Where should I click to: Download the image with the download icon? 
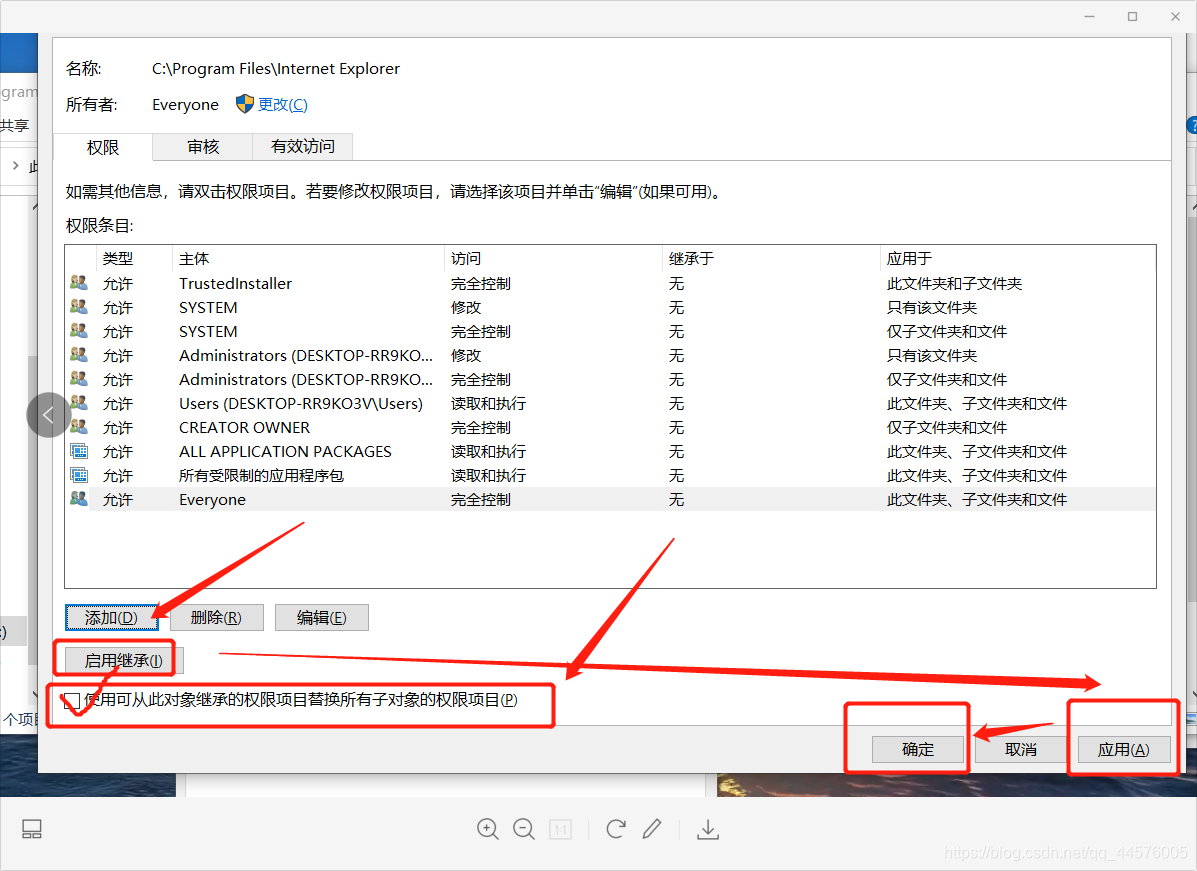pos(708,829)
